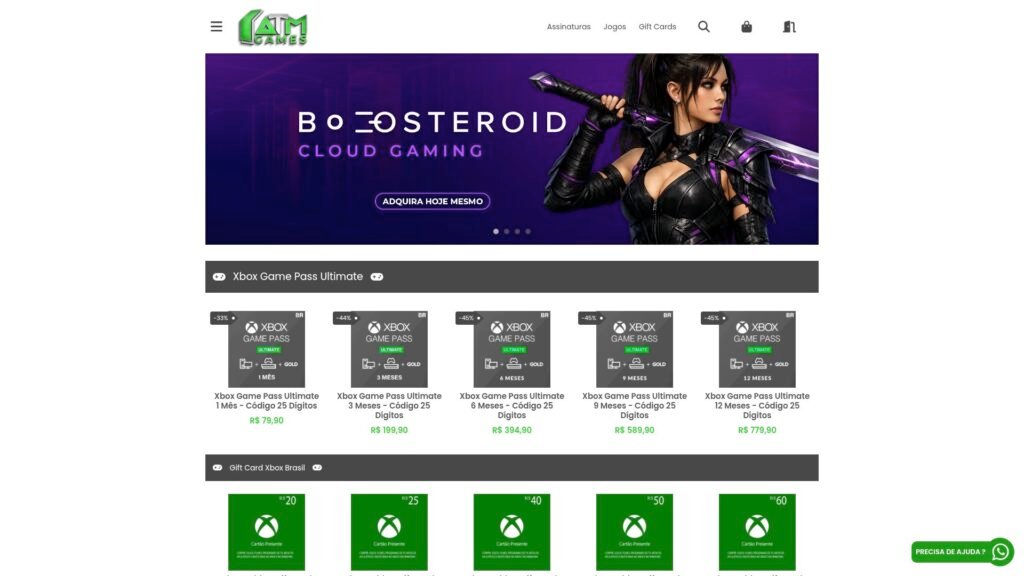Open the Assinaturas menu
This screenshot has height=576, width=1024.
[568, 27]
